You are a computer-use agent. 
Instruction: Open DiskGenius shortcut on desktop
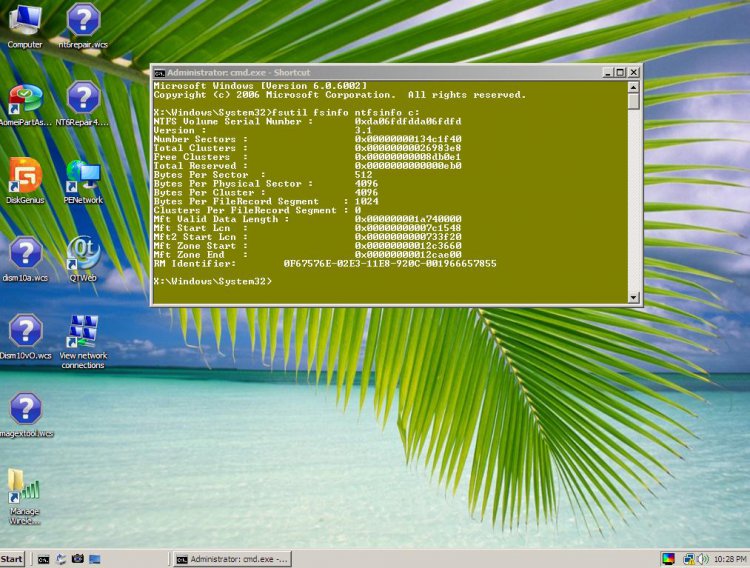pyautogui.click(x=25, y=181)
